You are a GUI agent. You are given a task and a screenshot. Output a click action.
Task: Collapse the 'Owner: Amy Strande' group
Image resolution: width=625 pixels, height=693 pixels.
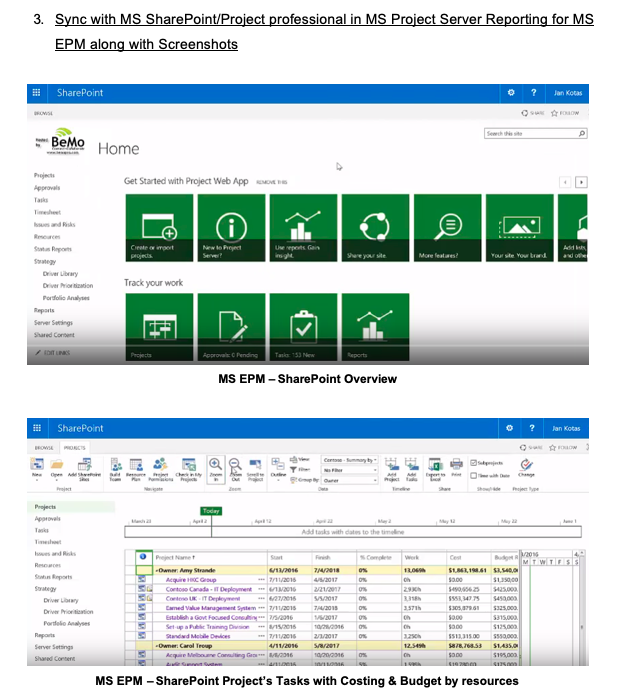click(156, 571)
